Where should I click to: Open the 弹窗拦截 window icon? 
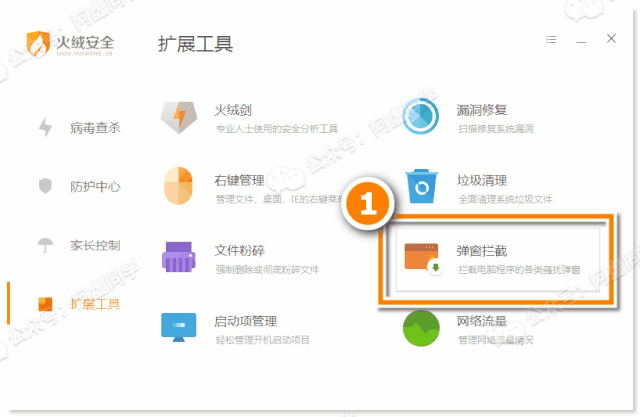[x=424, y=259]
